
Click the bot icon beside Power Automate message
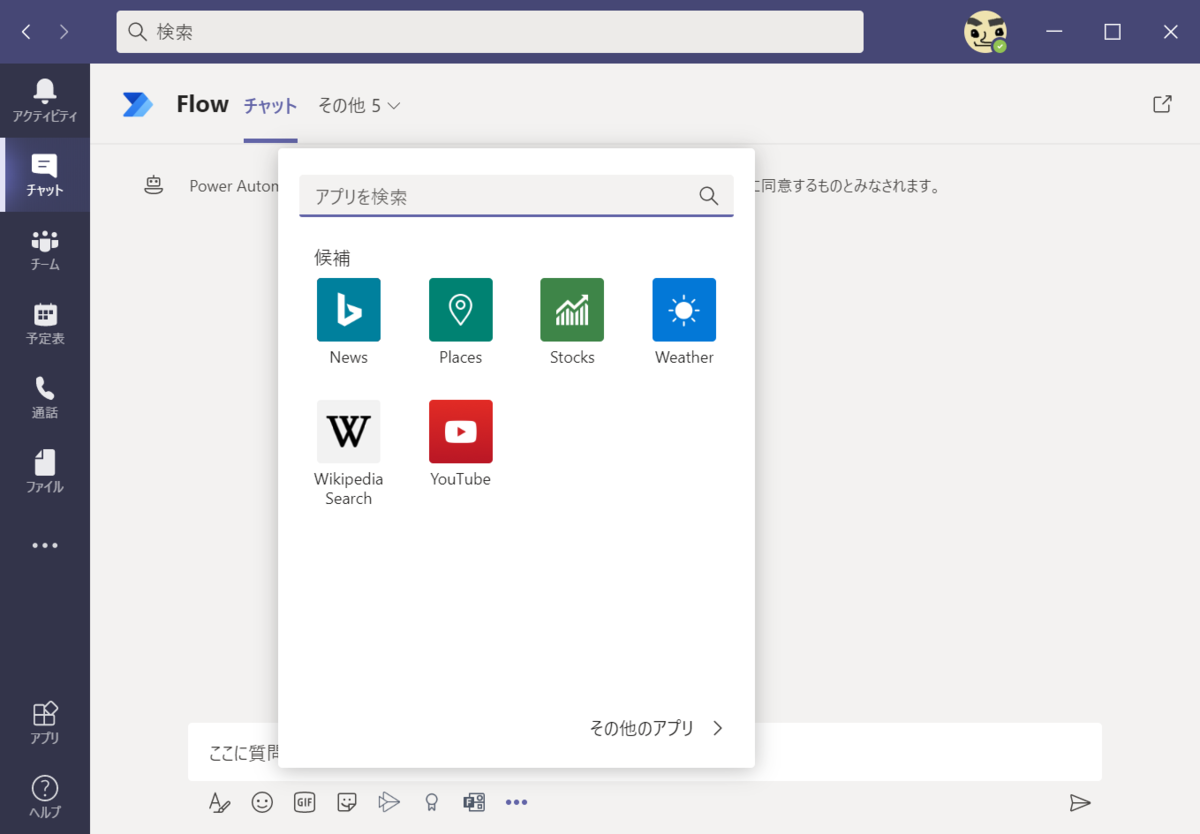(153, 185)
